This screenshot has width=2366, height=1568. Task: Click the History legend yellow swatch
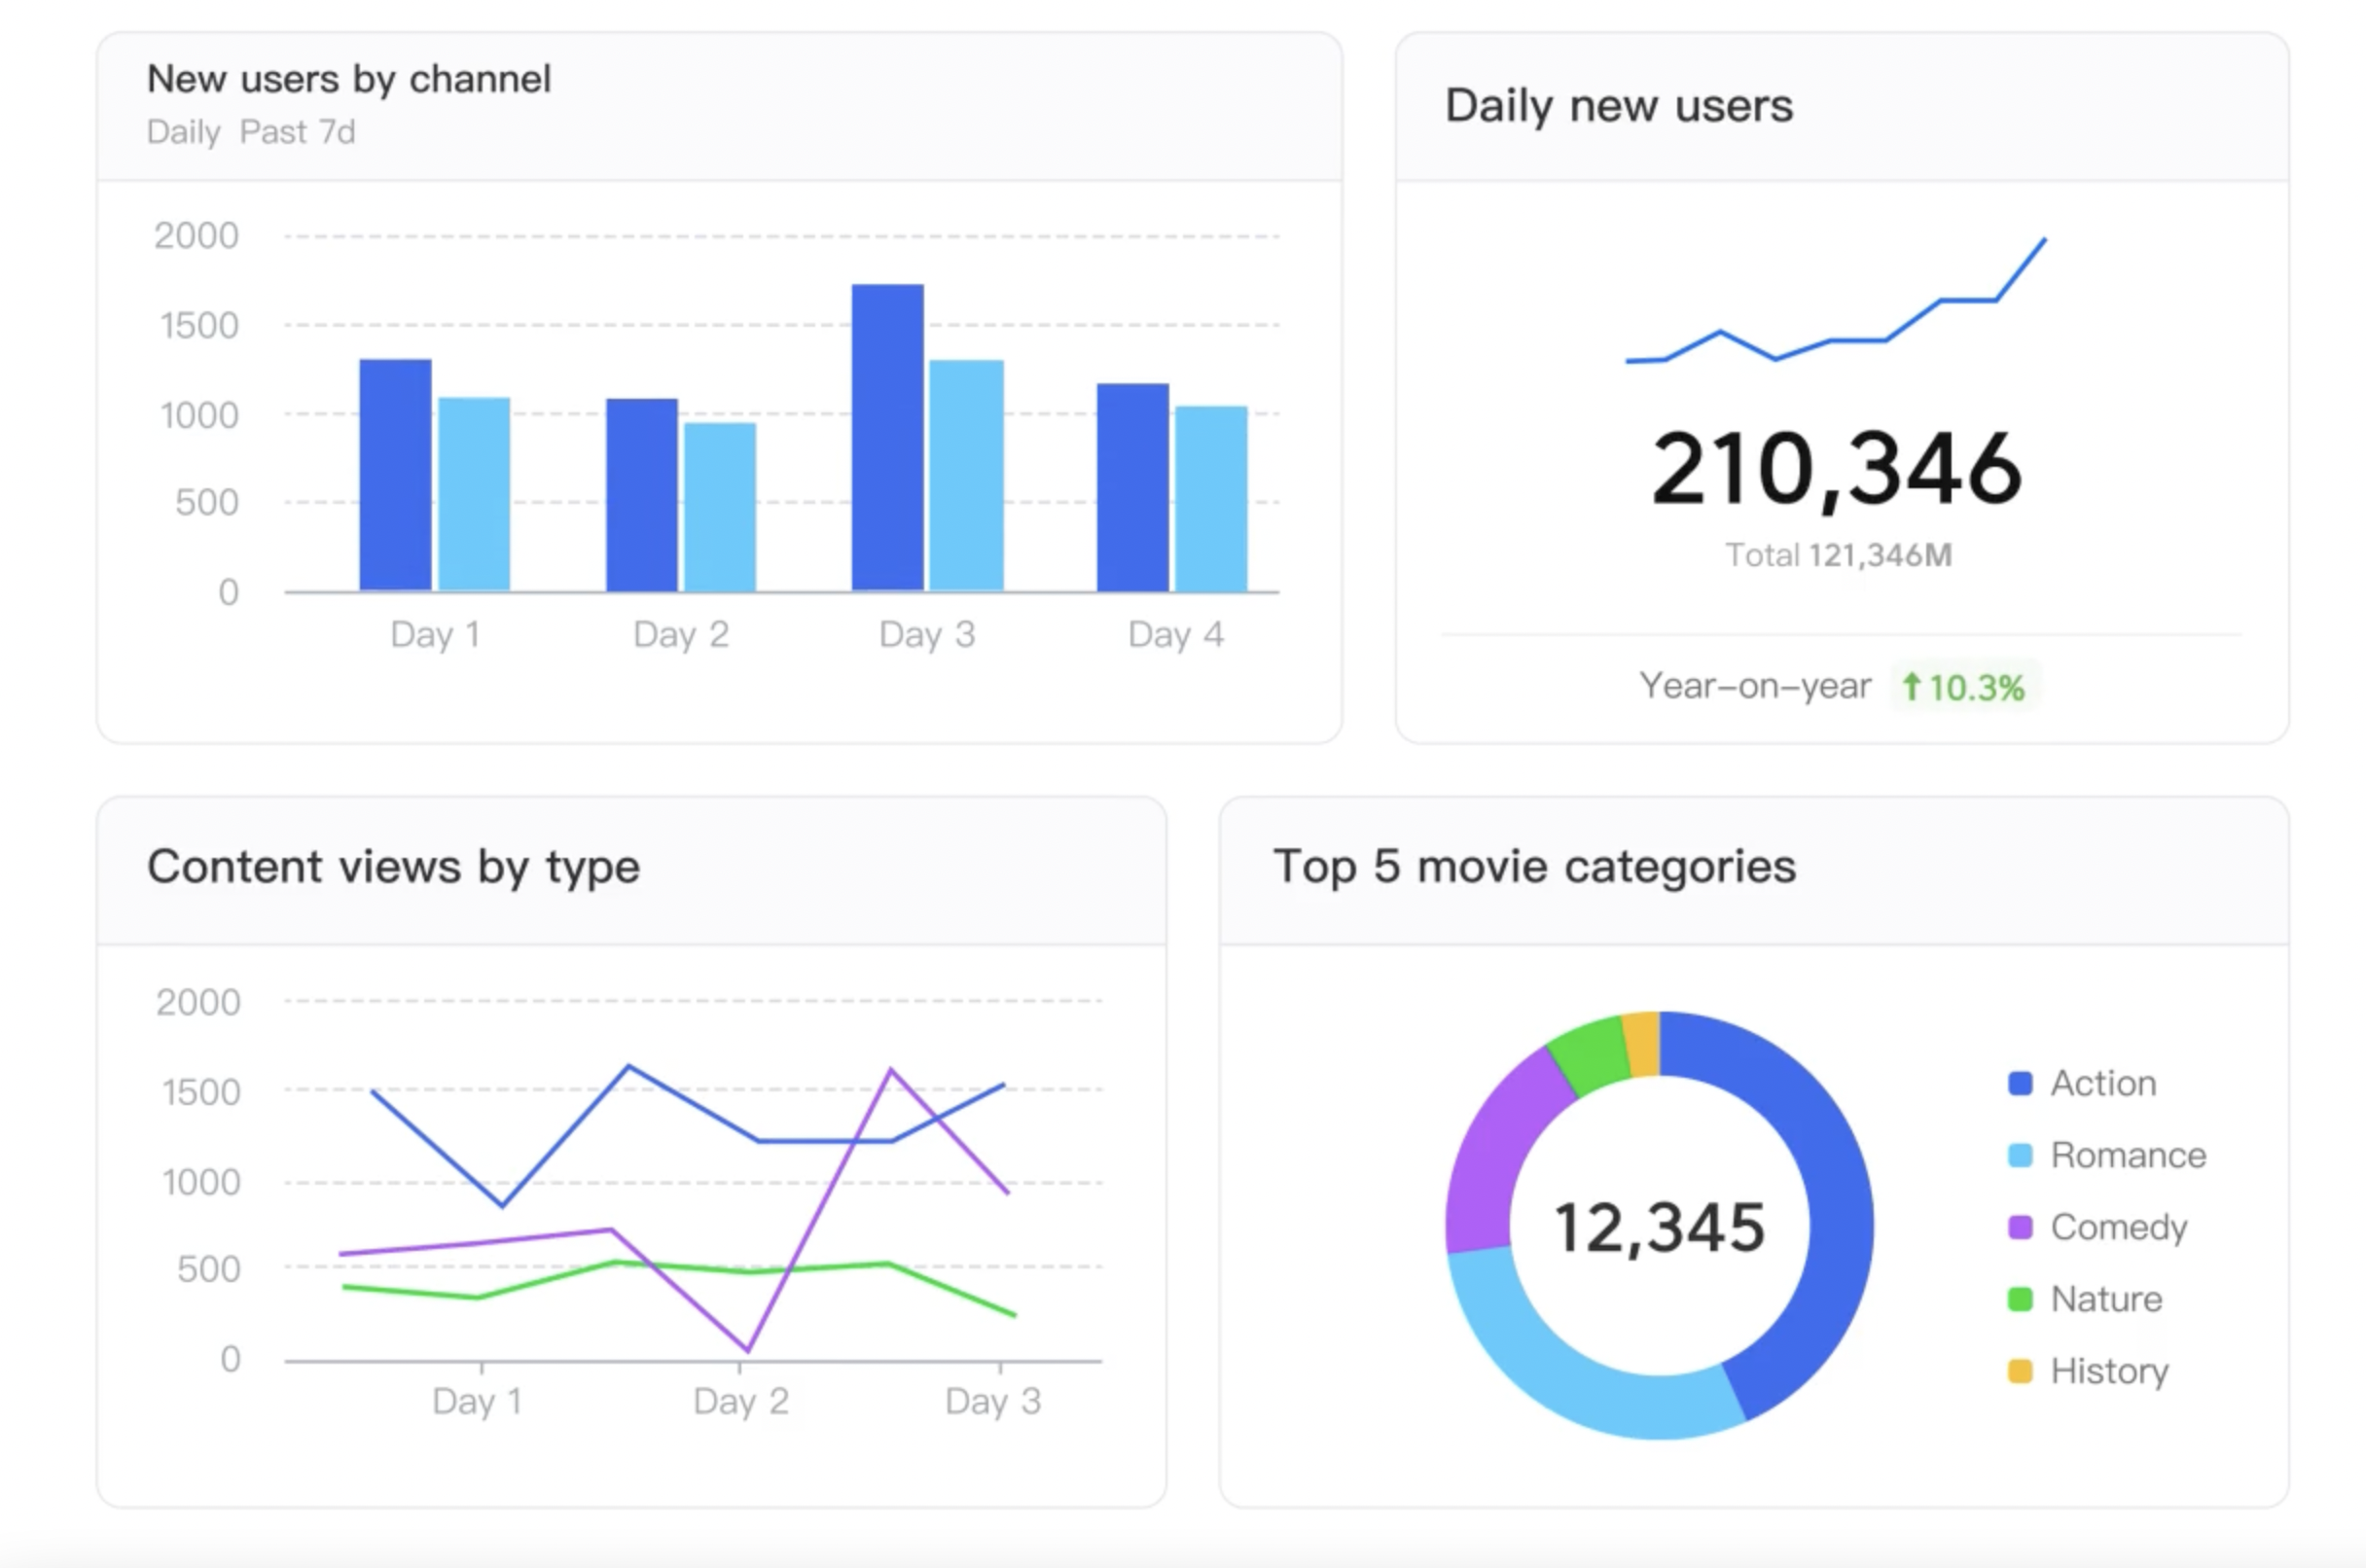pyautogui.click(x=2019, y=1371)
